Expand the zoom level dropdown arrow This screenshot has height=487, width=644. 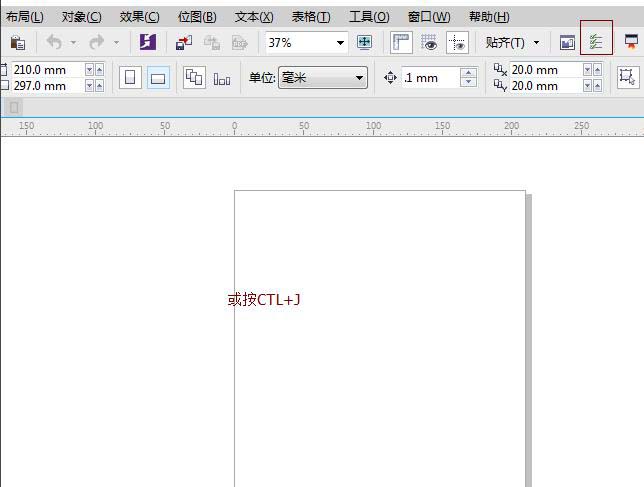click(340, 43)
